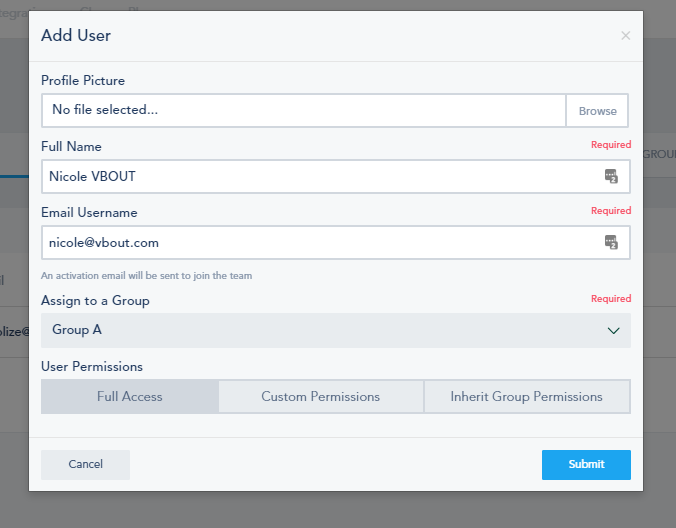
Task: Open the Assign to a Group dropdown
Action: (x=336, y=330)
